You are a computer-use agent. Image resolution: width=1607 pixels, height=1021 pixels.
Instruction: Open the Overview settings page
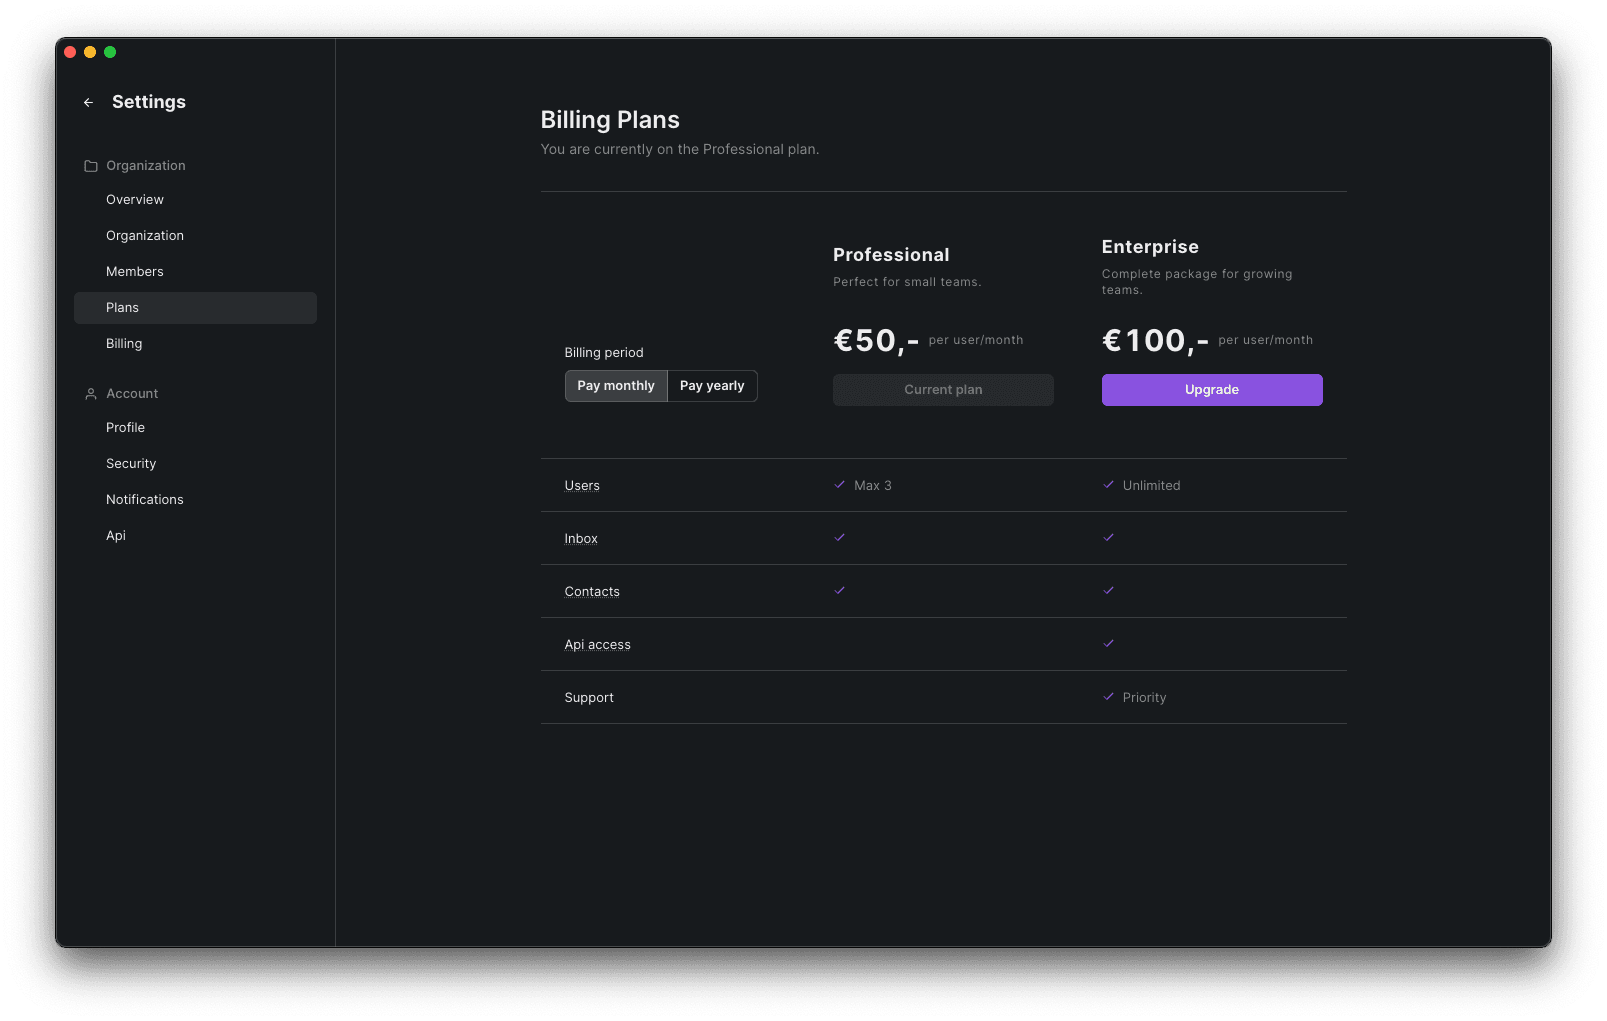[x=135, y=200]
